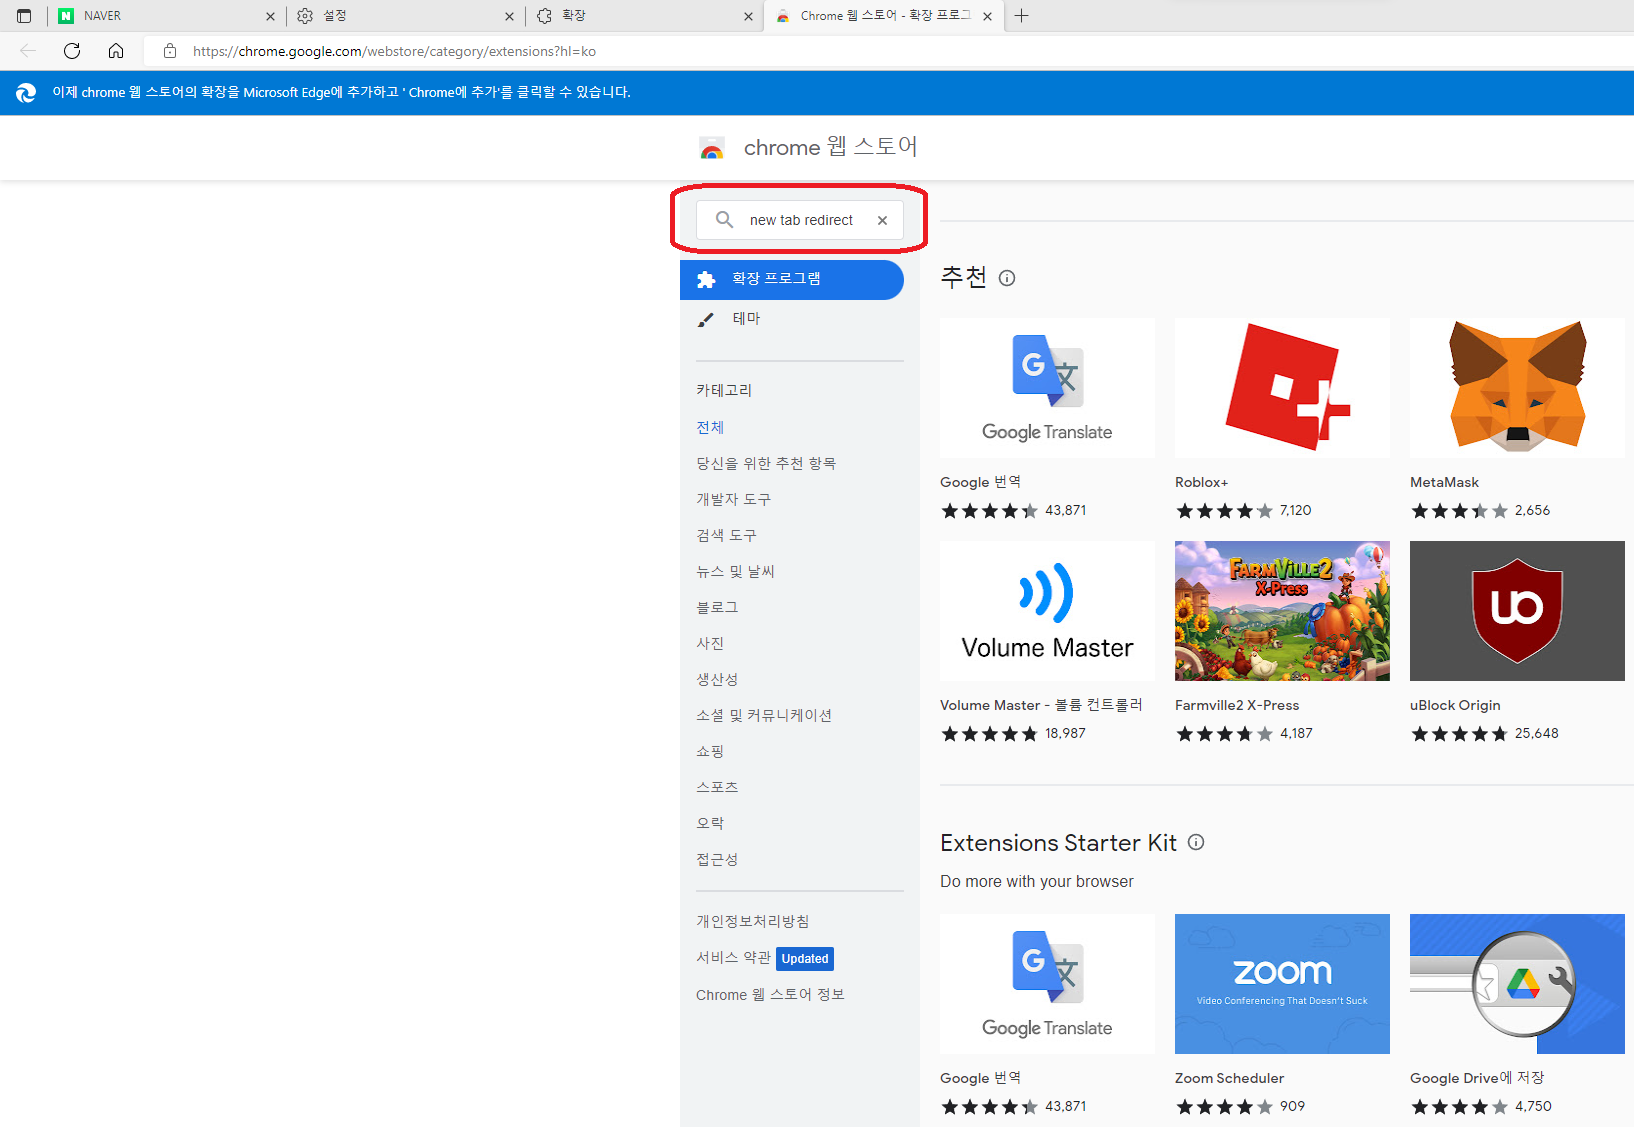Select the 검색 도구 category
The image size is (1634, 1127).
click(726, 535)
